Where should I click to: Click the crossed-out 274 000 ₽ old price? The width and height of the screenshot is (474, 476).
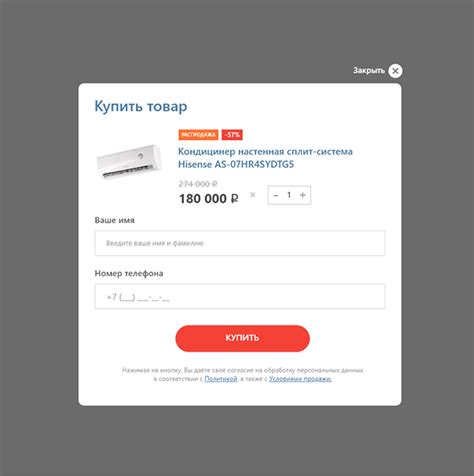(198, 184)
